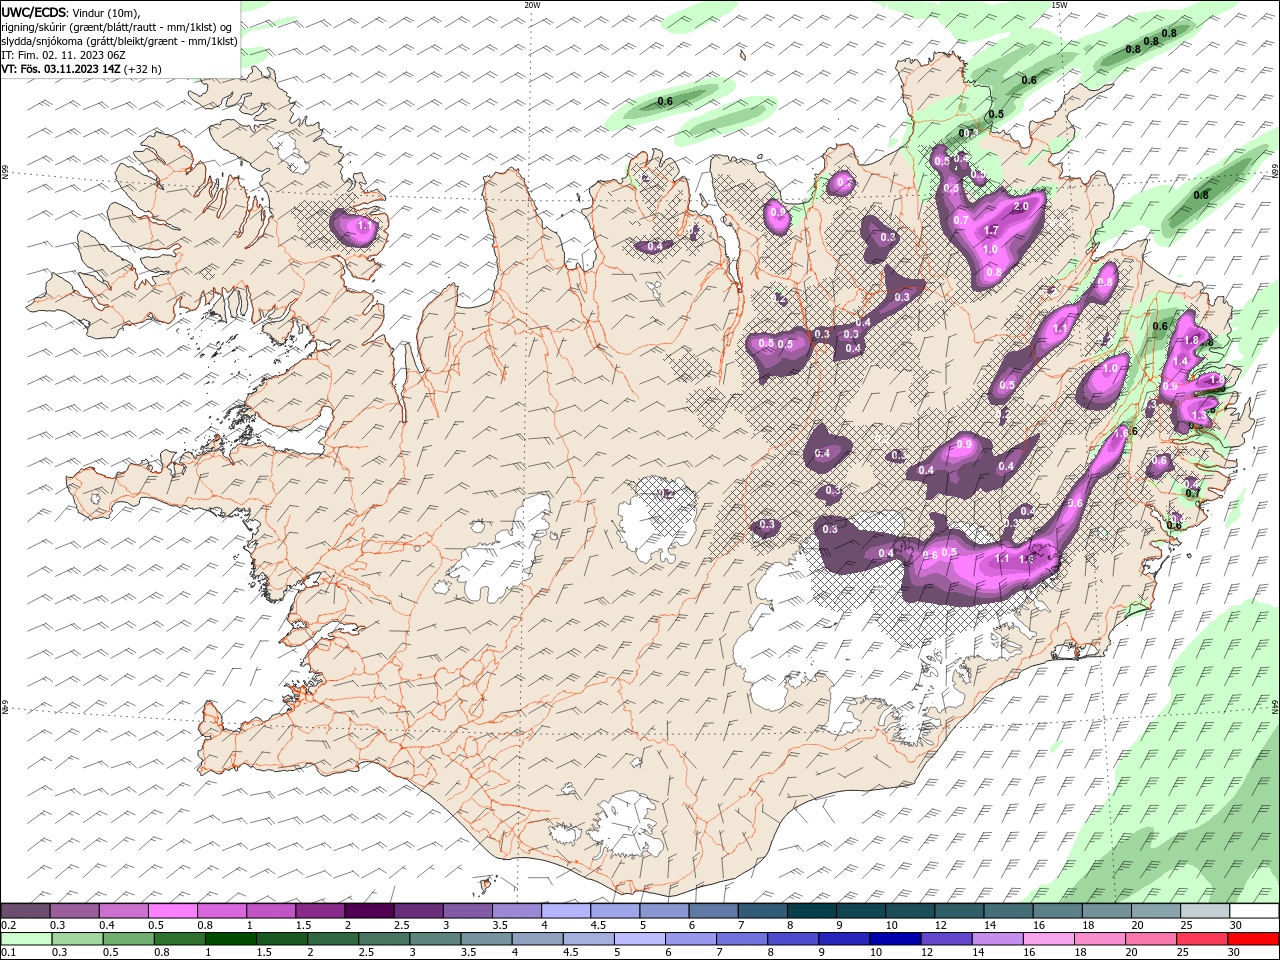Click the bright red rain swatch labeled 30
The image size is (1280, 960).
(1253, 939)
